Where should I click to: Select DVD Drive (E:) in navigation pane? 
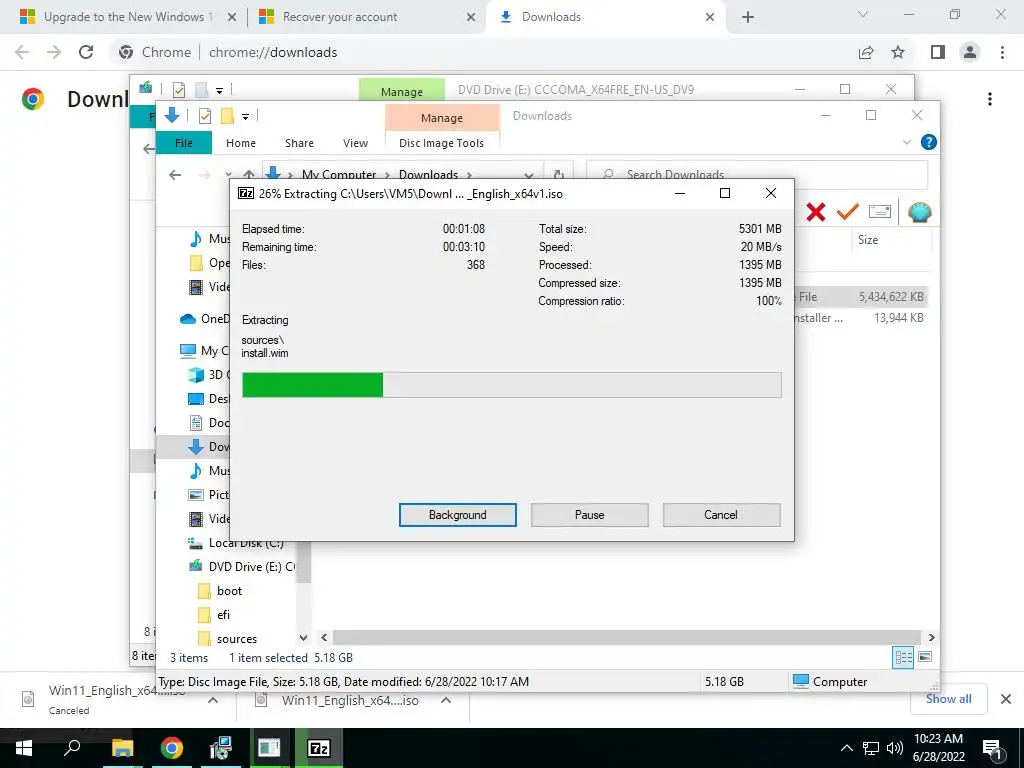coord(251,567)
